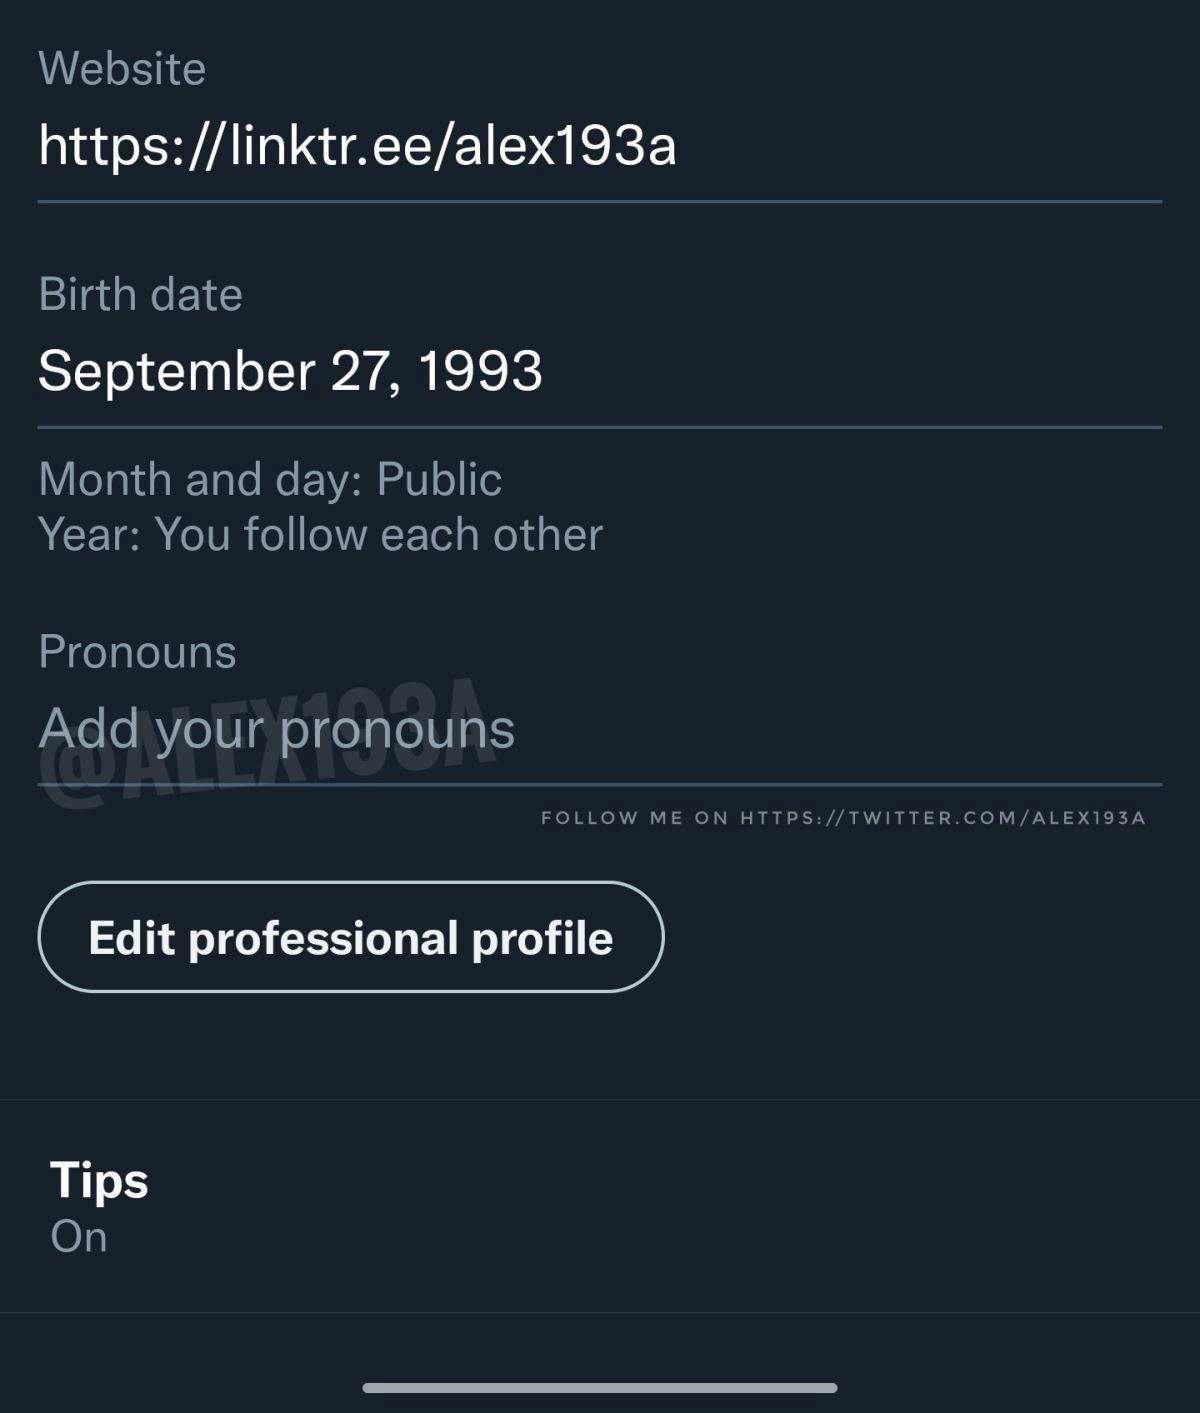Select the Month and day: Public visibility line
Viewport: 1200px width, 1413px height.
tap(270, 480)
